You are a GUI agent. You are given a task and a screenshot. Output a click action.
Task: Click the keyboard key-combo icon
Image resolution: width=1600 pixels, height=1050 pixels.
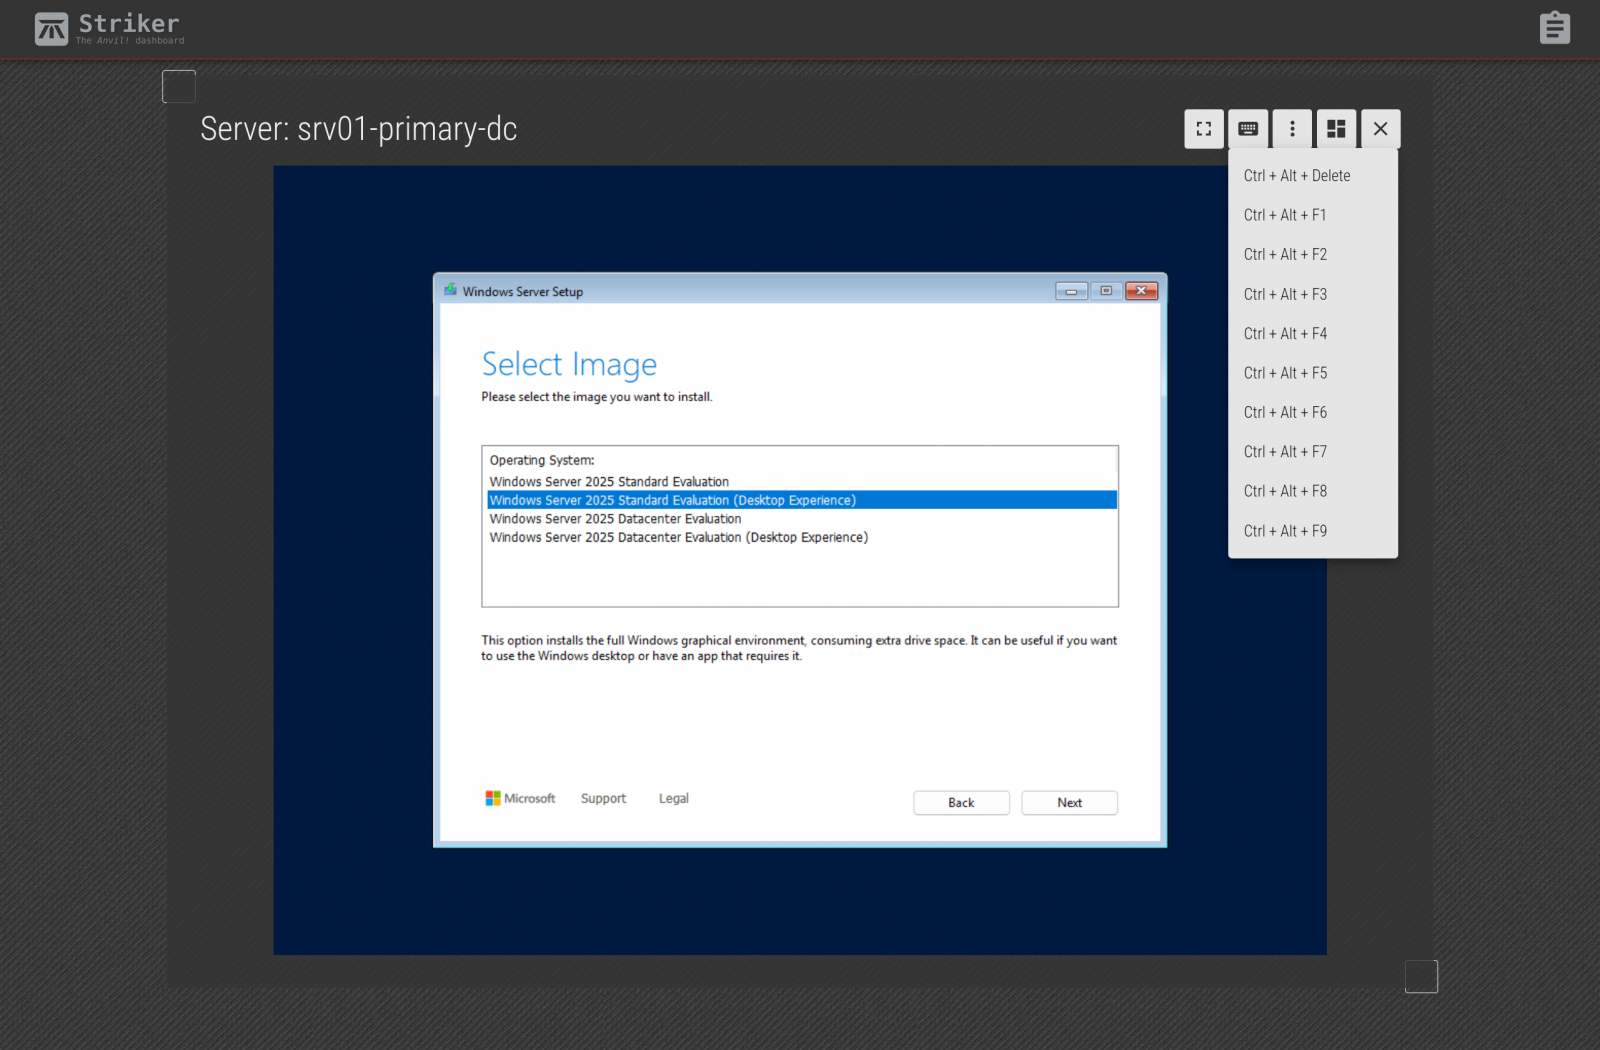1248,129
